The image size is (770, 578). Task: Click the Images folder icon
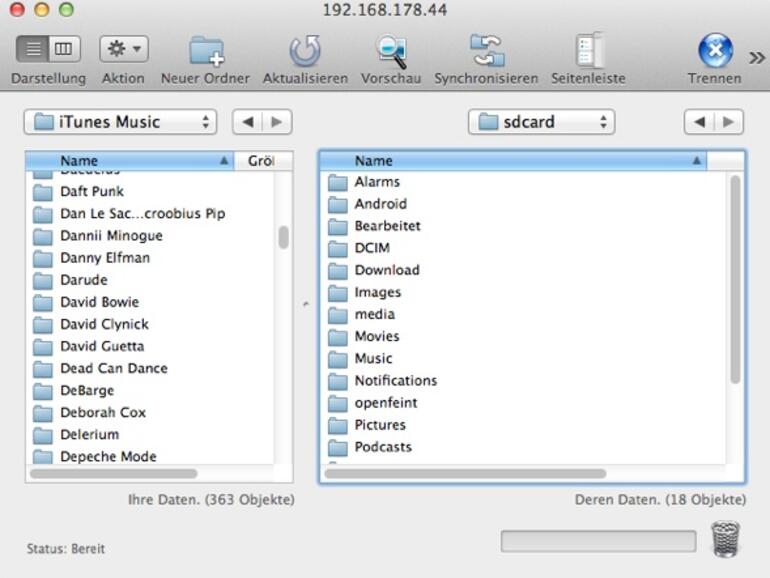338,293
